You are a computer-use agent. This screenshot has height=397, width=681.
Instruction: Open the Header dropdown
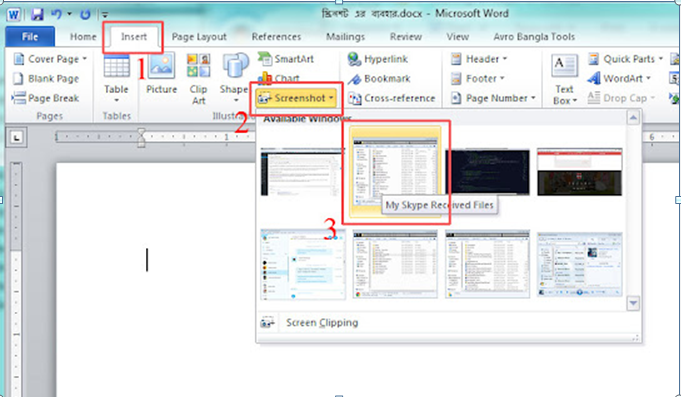479,59
